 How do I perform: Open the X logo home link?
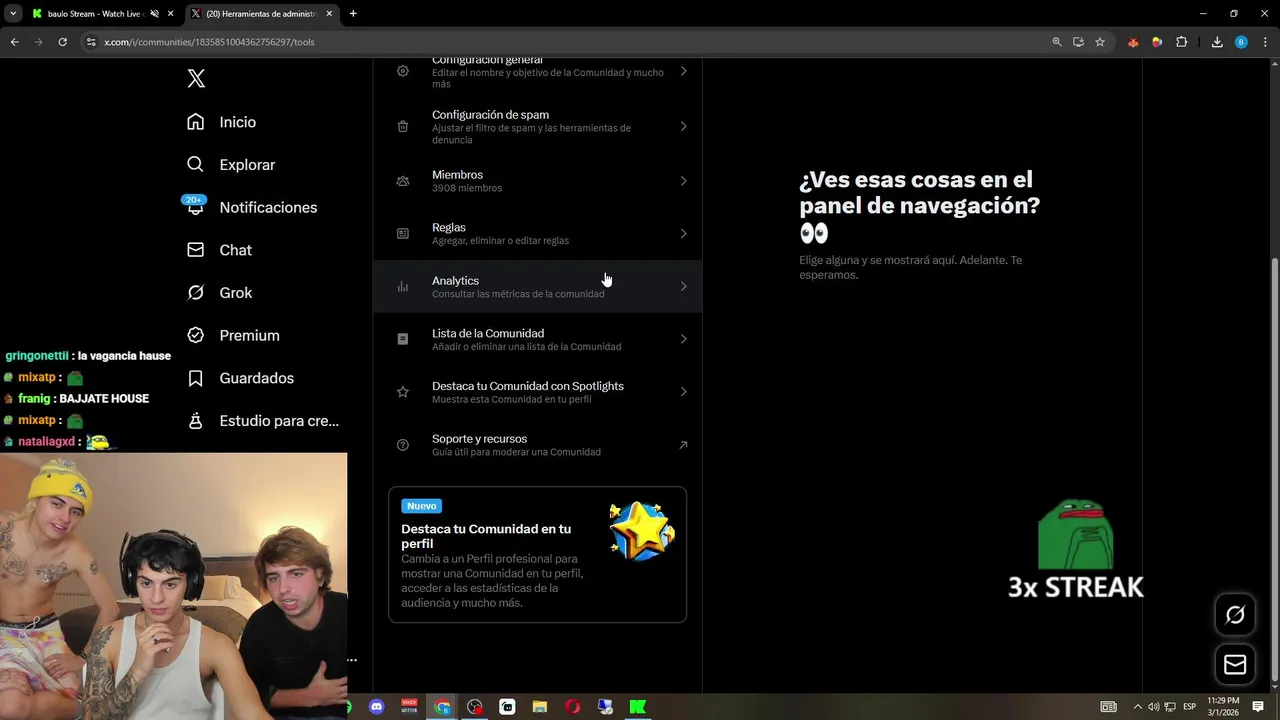(196, 79)
